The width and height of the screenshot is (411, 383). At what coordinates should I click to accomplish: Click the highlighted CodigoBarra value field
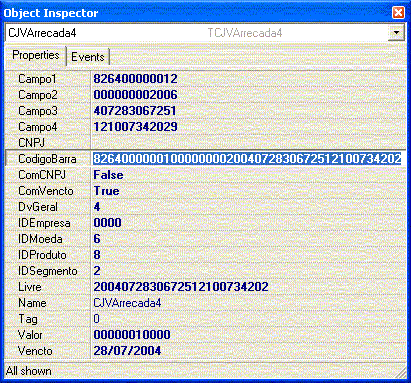point(247,159)
